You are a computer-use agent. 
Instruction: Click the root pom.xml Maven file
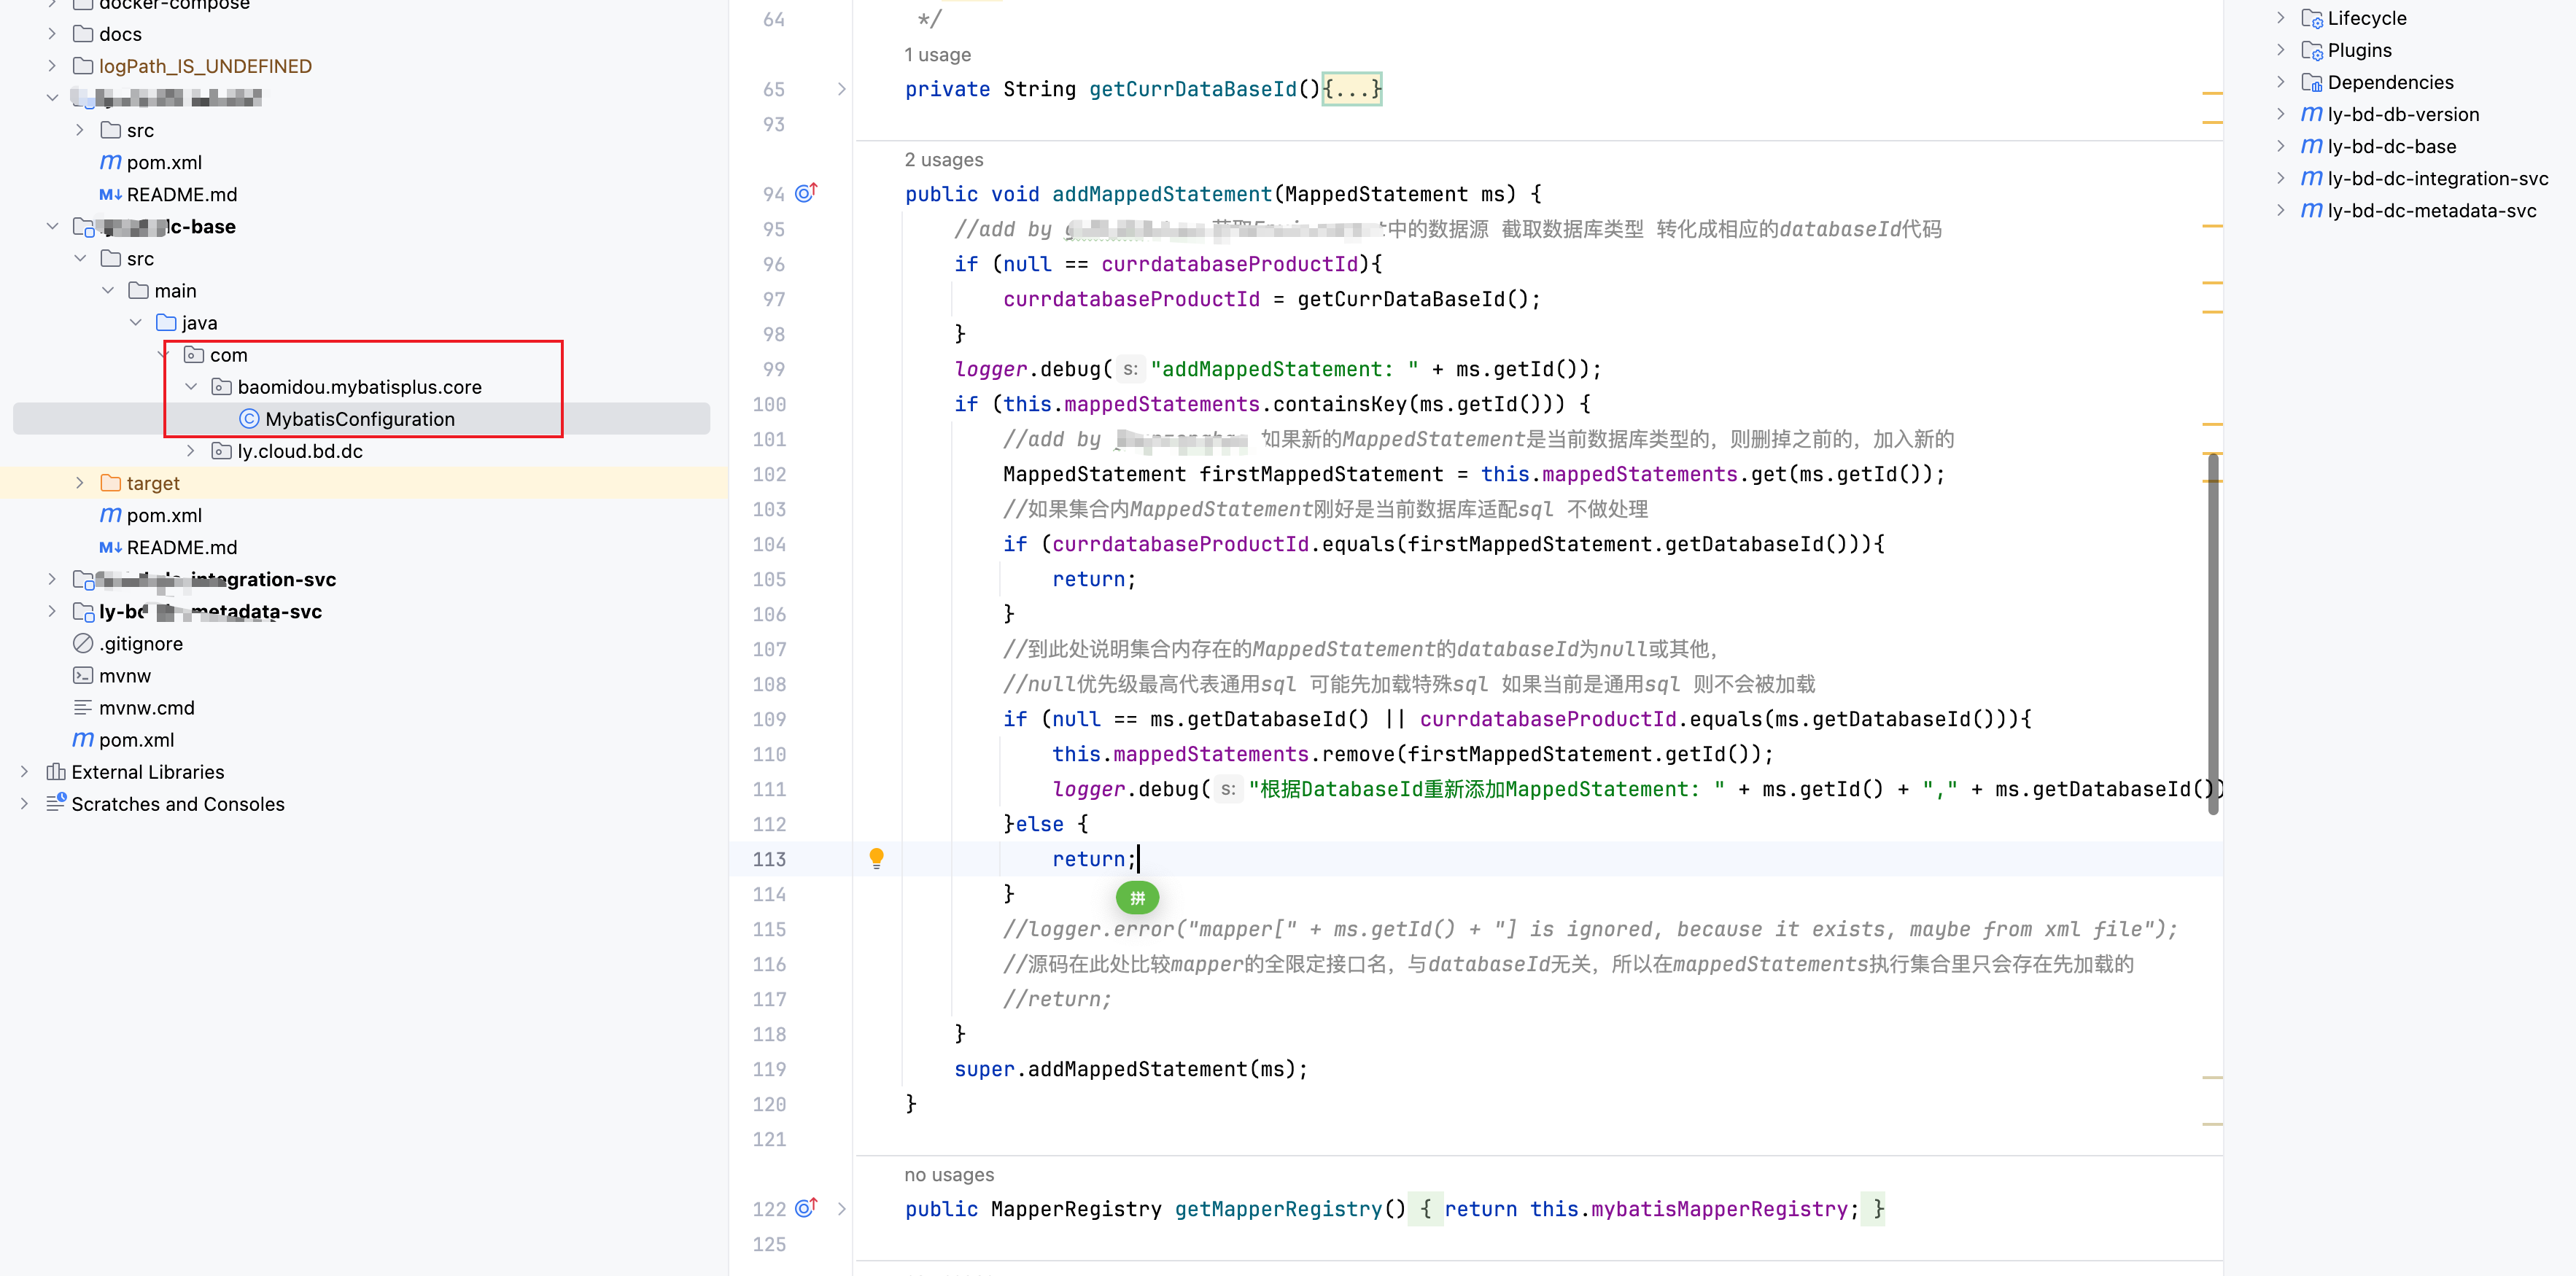(x=136, y=740)
